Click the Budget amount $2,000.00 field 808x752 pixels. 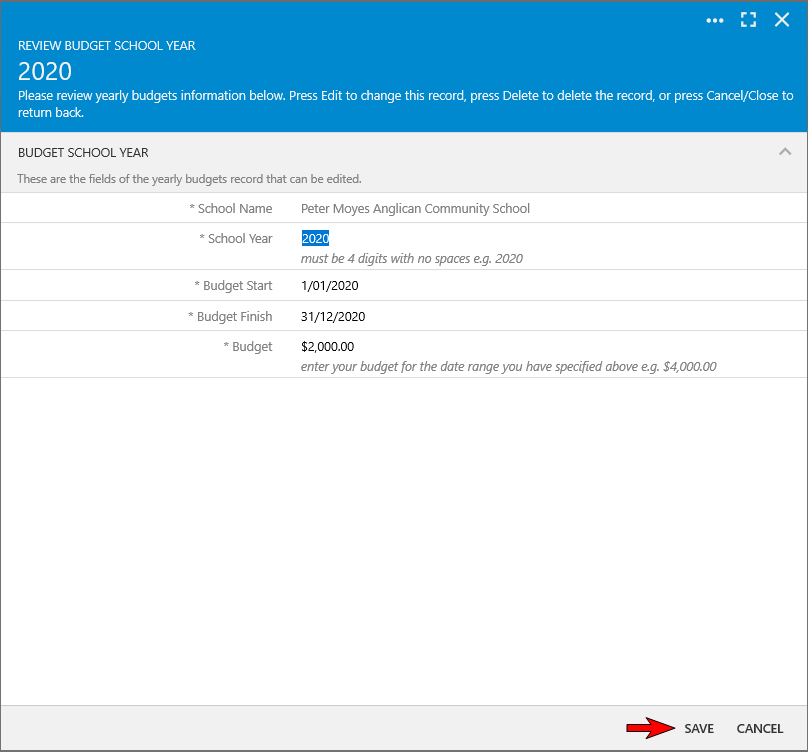point(327,347)
